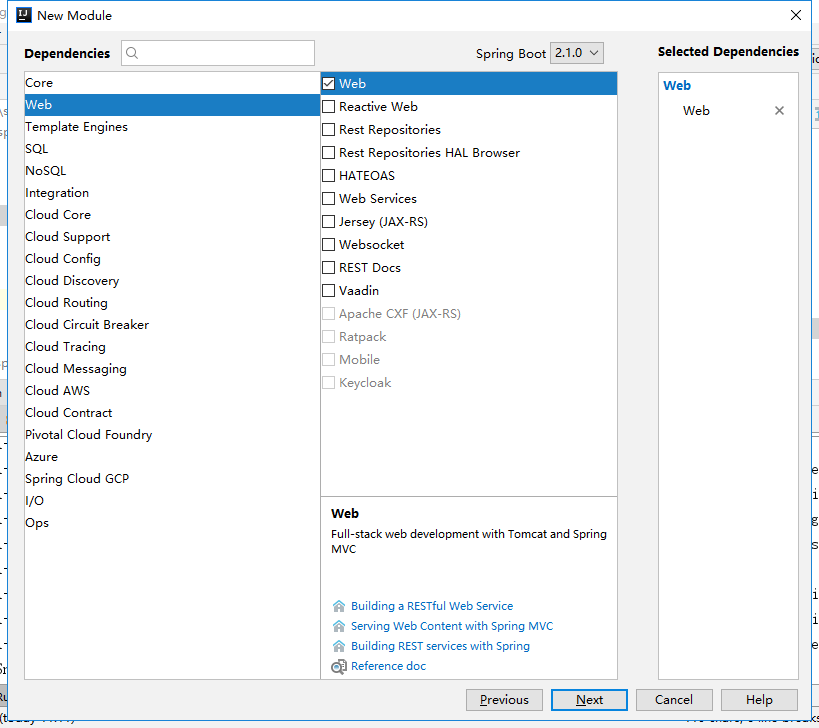
Task: Enable the Reactive Web checkbox
Action: point(329,107)
